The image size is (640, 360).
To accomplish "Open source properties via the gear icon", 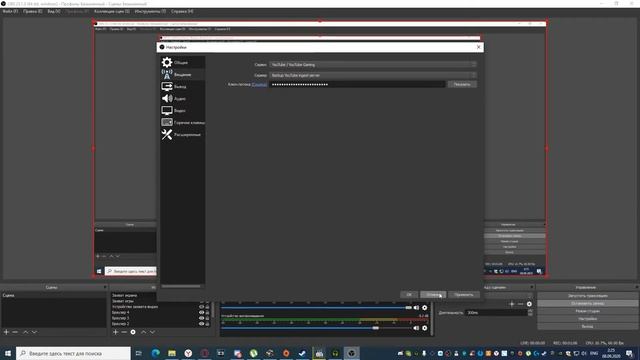I will click(133, 332).
